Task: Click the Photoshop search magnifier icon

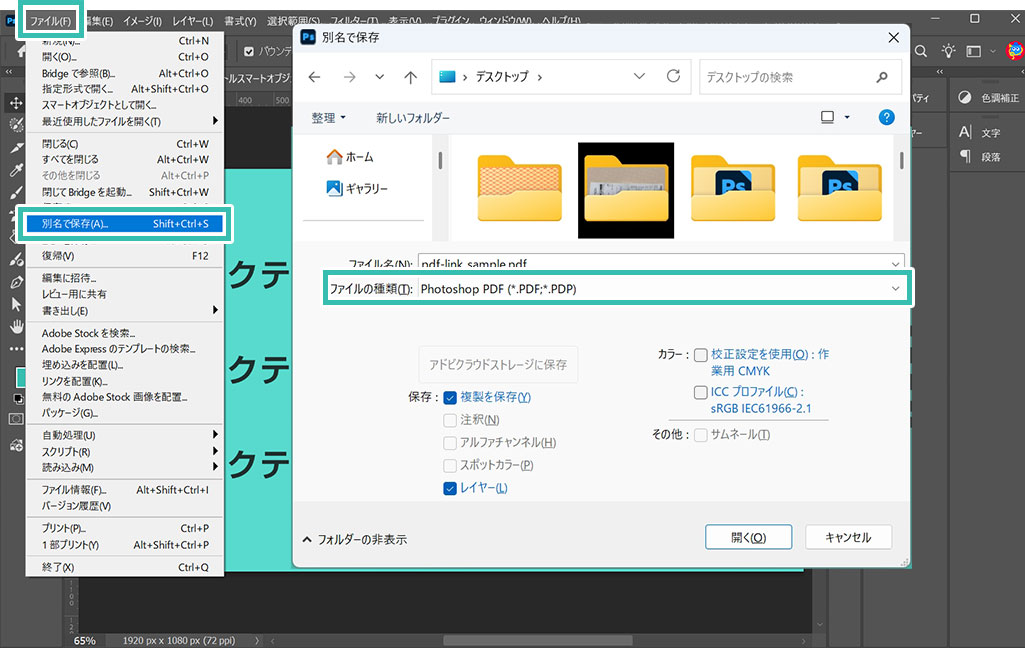Action: pyautogui.click(x=920, y=51)
